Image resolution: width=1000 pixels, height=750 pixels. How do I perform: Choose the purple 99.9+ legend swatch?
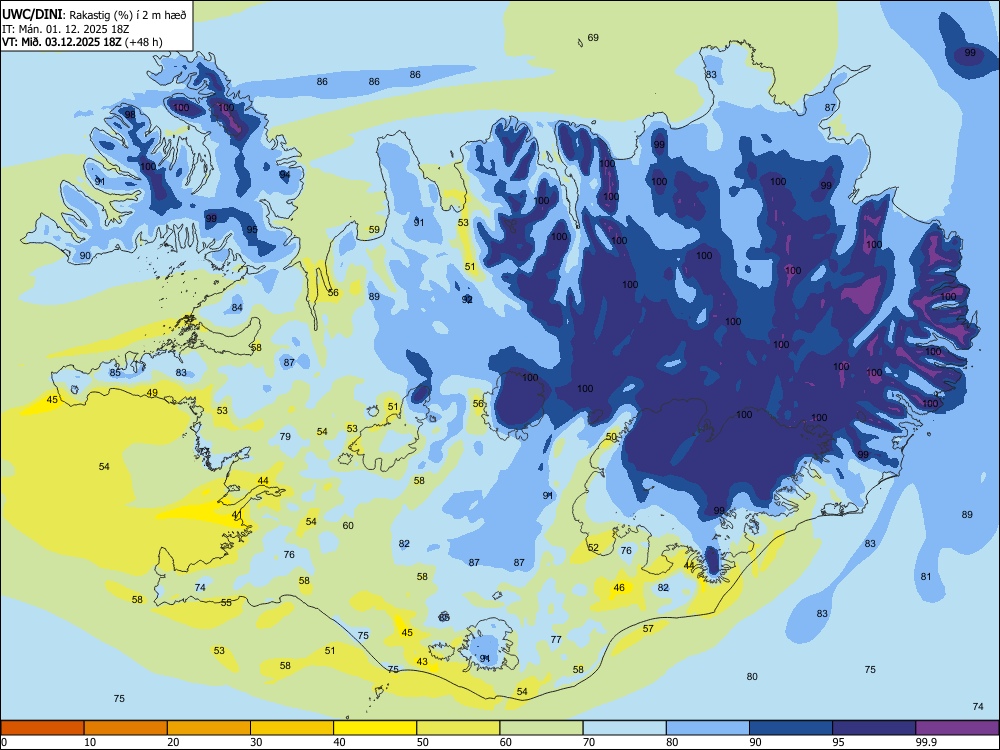point(957,728)
